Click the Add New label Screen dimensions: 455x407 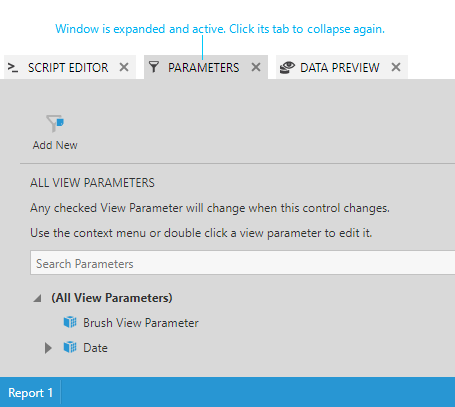pyautogui.click(x=55, y=145)
